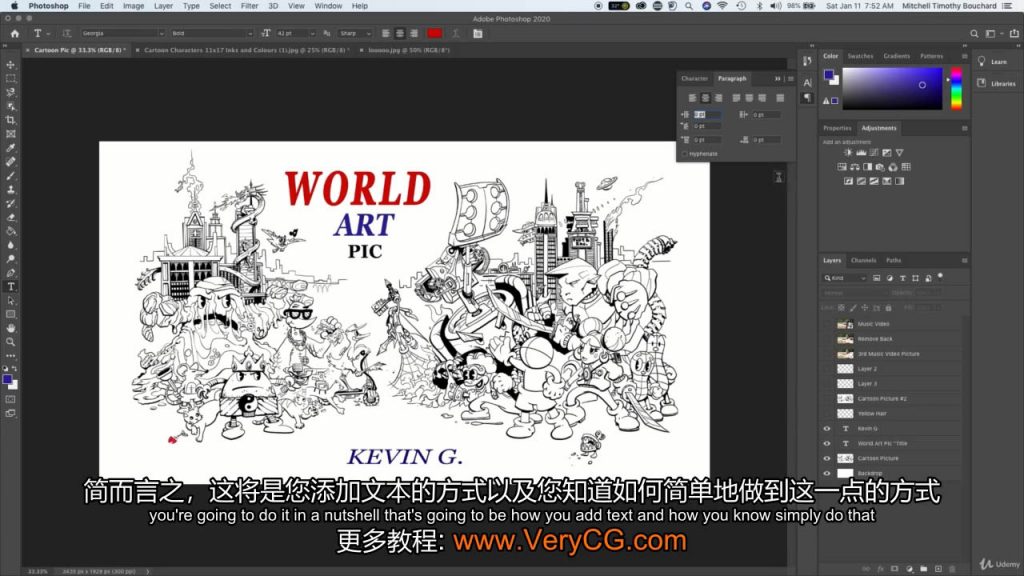Open the Filter menu
This screenshot has width=1024, height=576.
click(249, 6)
